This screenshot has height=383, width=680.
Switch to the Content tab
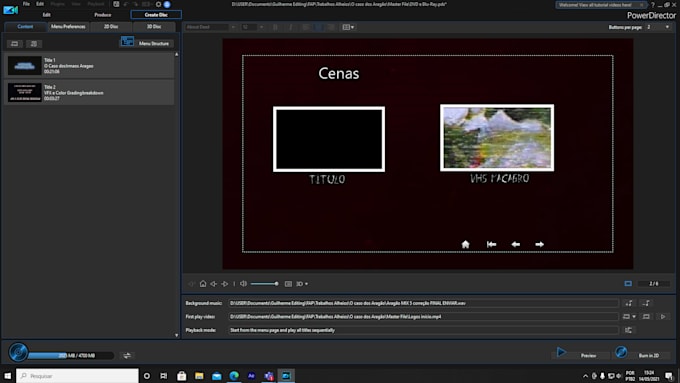(x=25, y=26)
